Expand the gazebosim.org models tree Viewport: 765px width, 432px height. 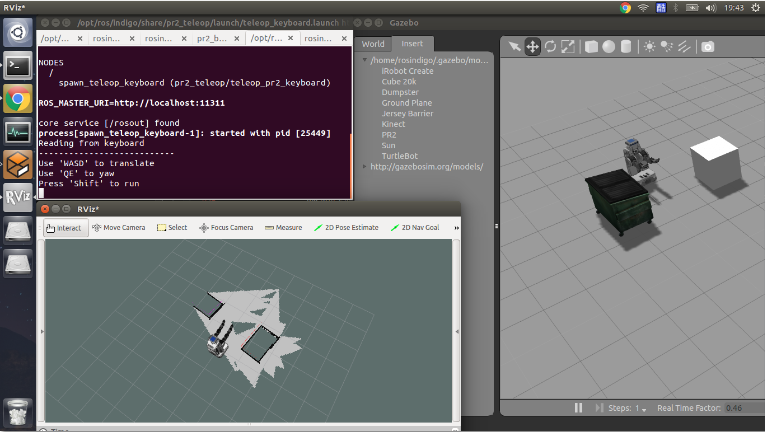[364, 166]
